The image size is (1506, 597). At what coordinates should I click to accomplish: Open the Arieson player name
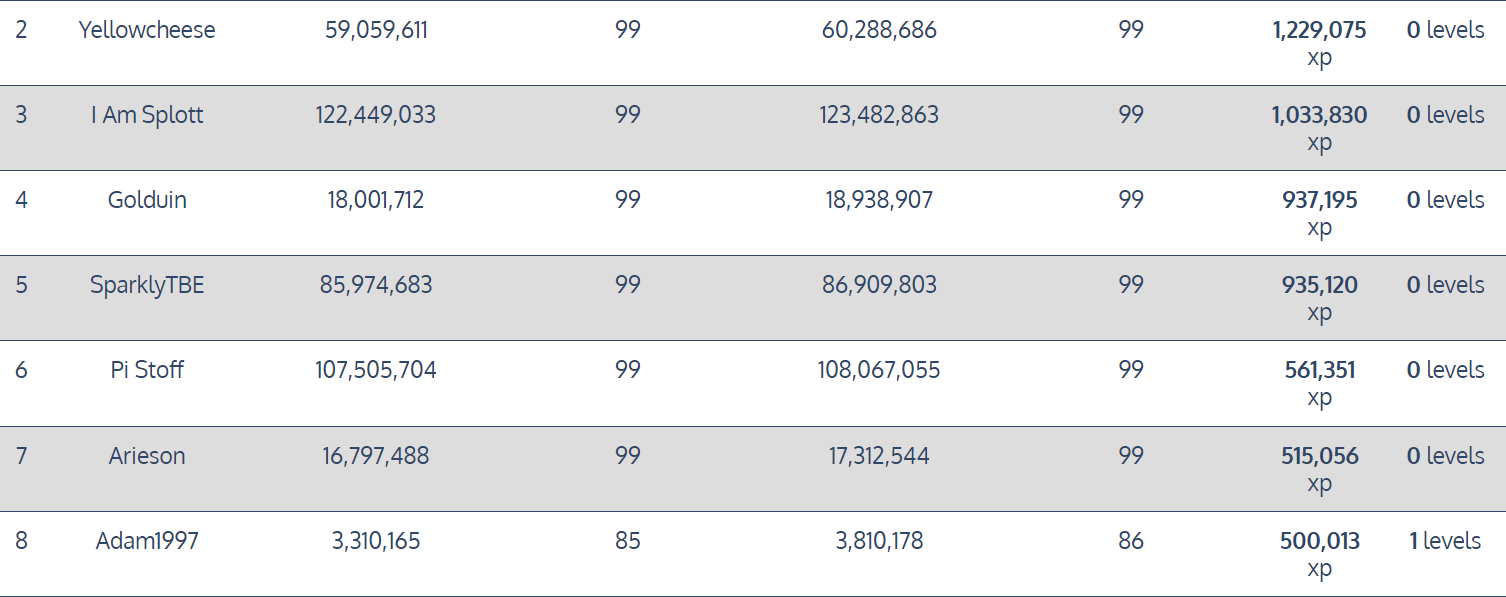[147, 456]
